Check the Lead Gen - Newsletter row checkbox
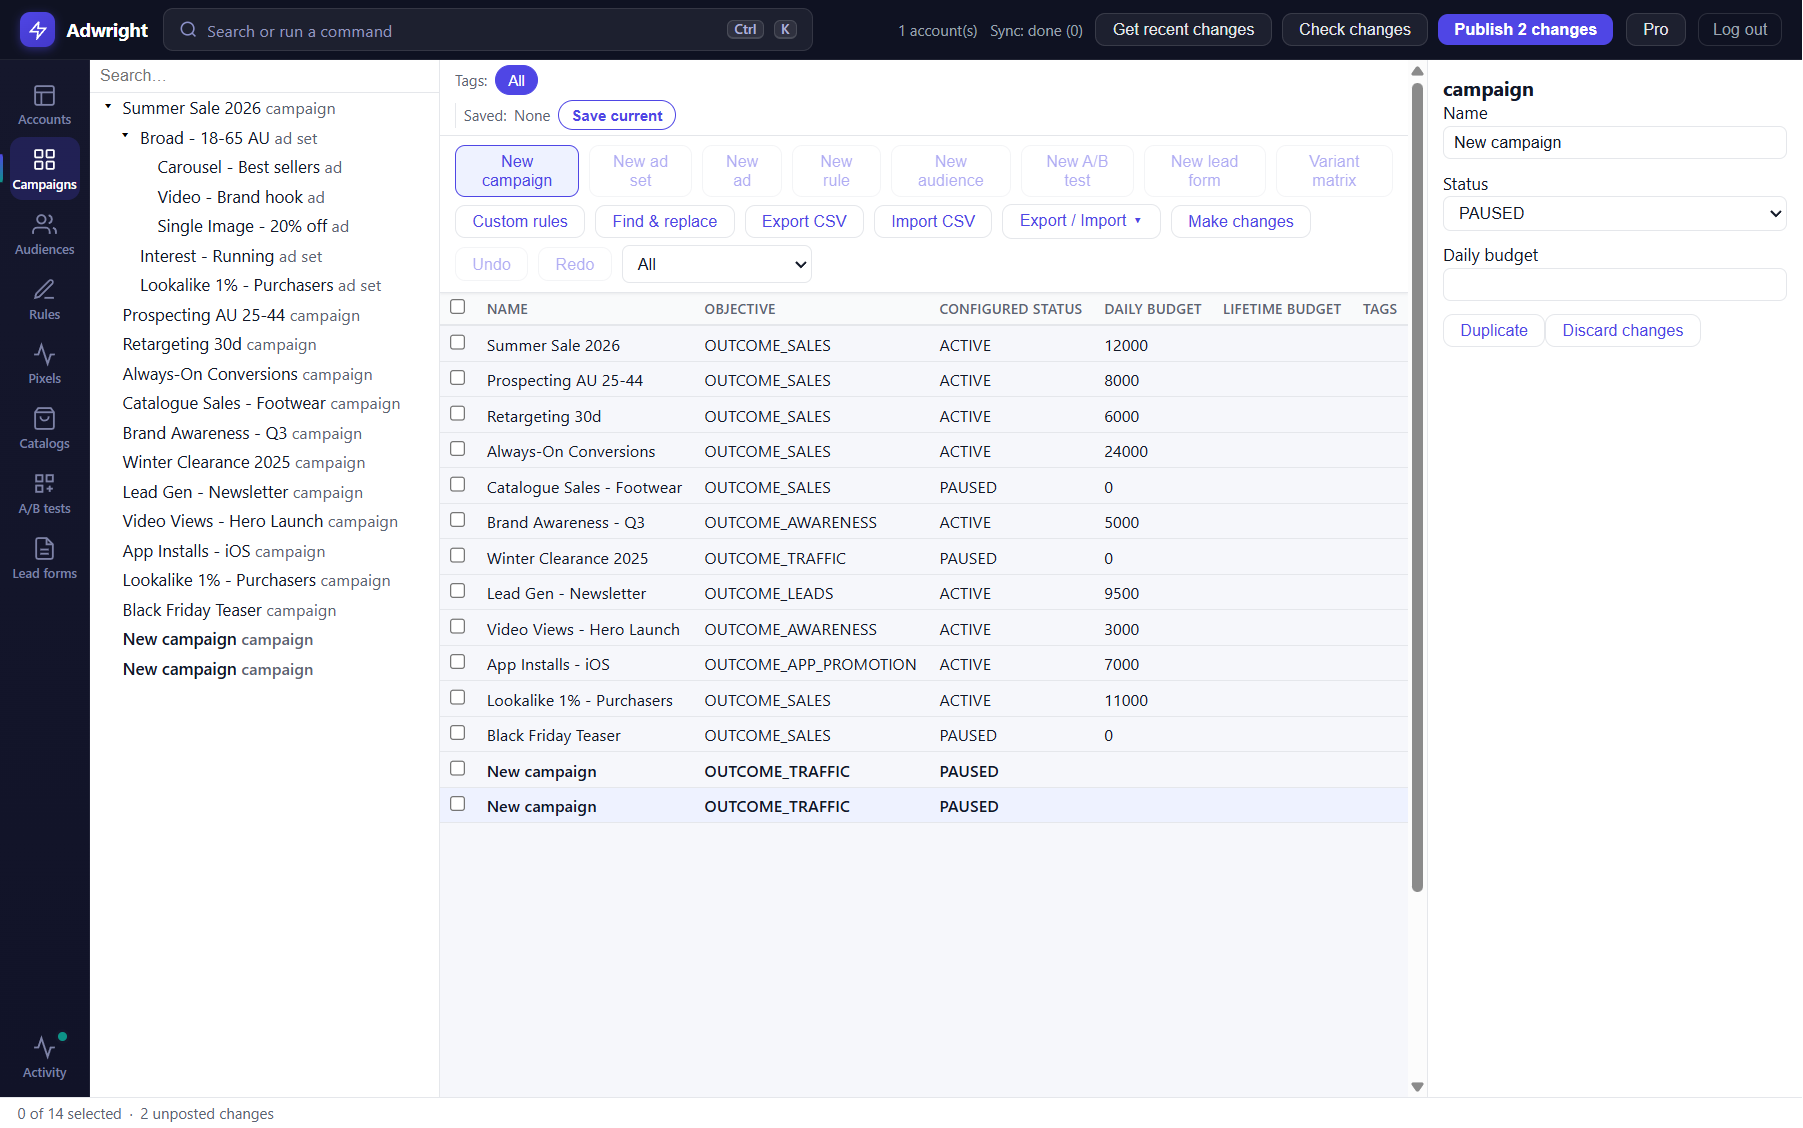The height and width of the screenshot is (1128, 1803). click(458, 591)
